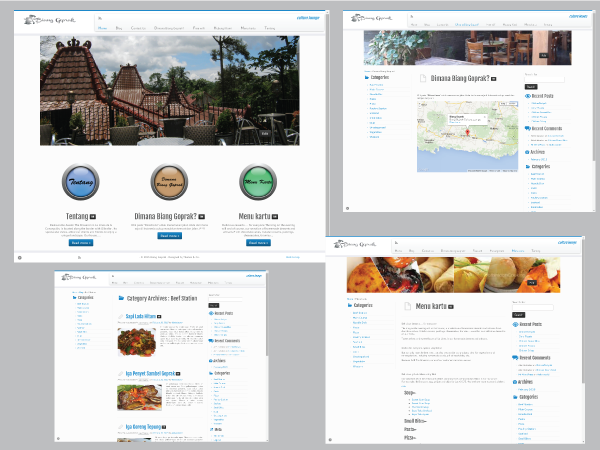Click the Recent Posts icon in the category archive sidebar
The height and width of the screenshot is (450, 600).
[x=211, y=313]
